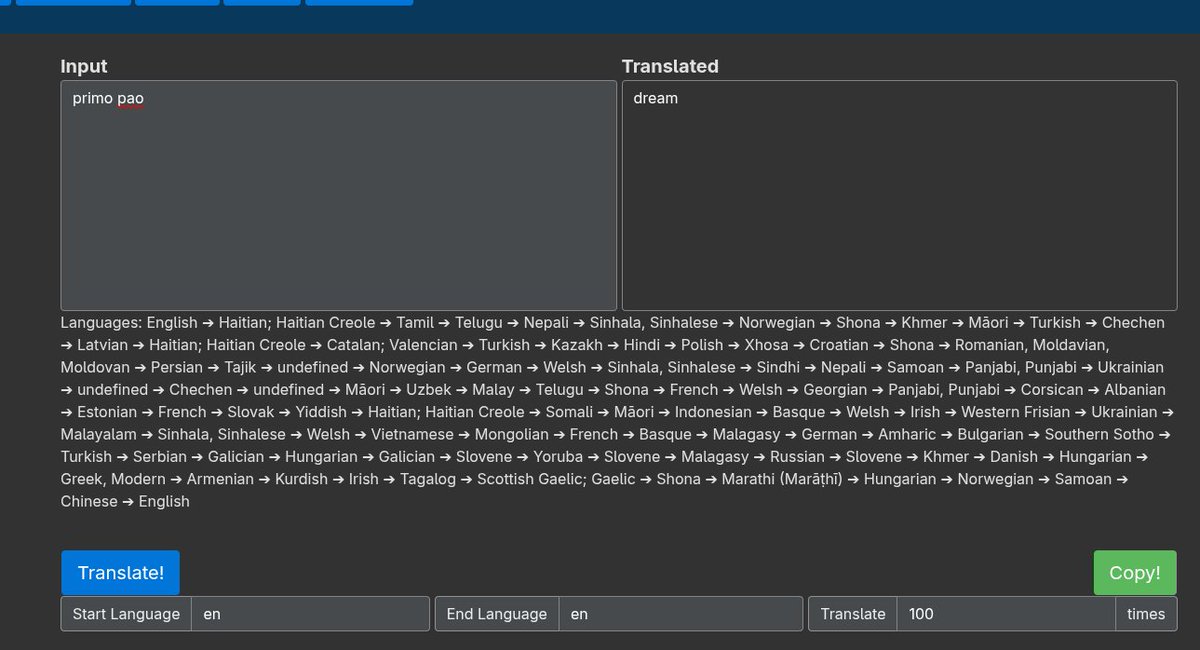Click the blue Translate! button
This screenshot has height=650, width=1200.
(x=120, y=573)
